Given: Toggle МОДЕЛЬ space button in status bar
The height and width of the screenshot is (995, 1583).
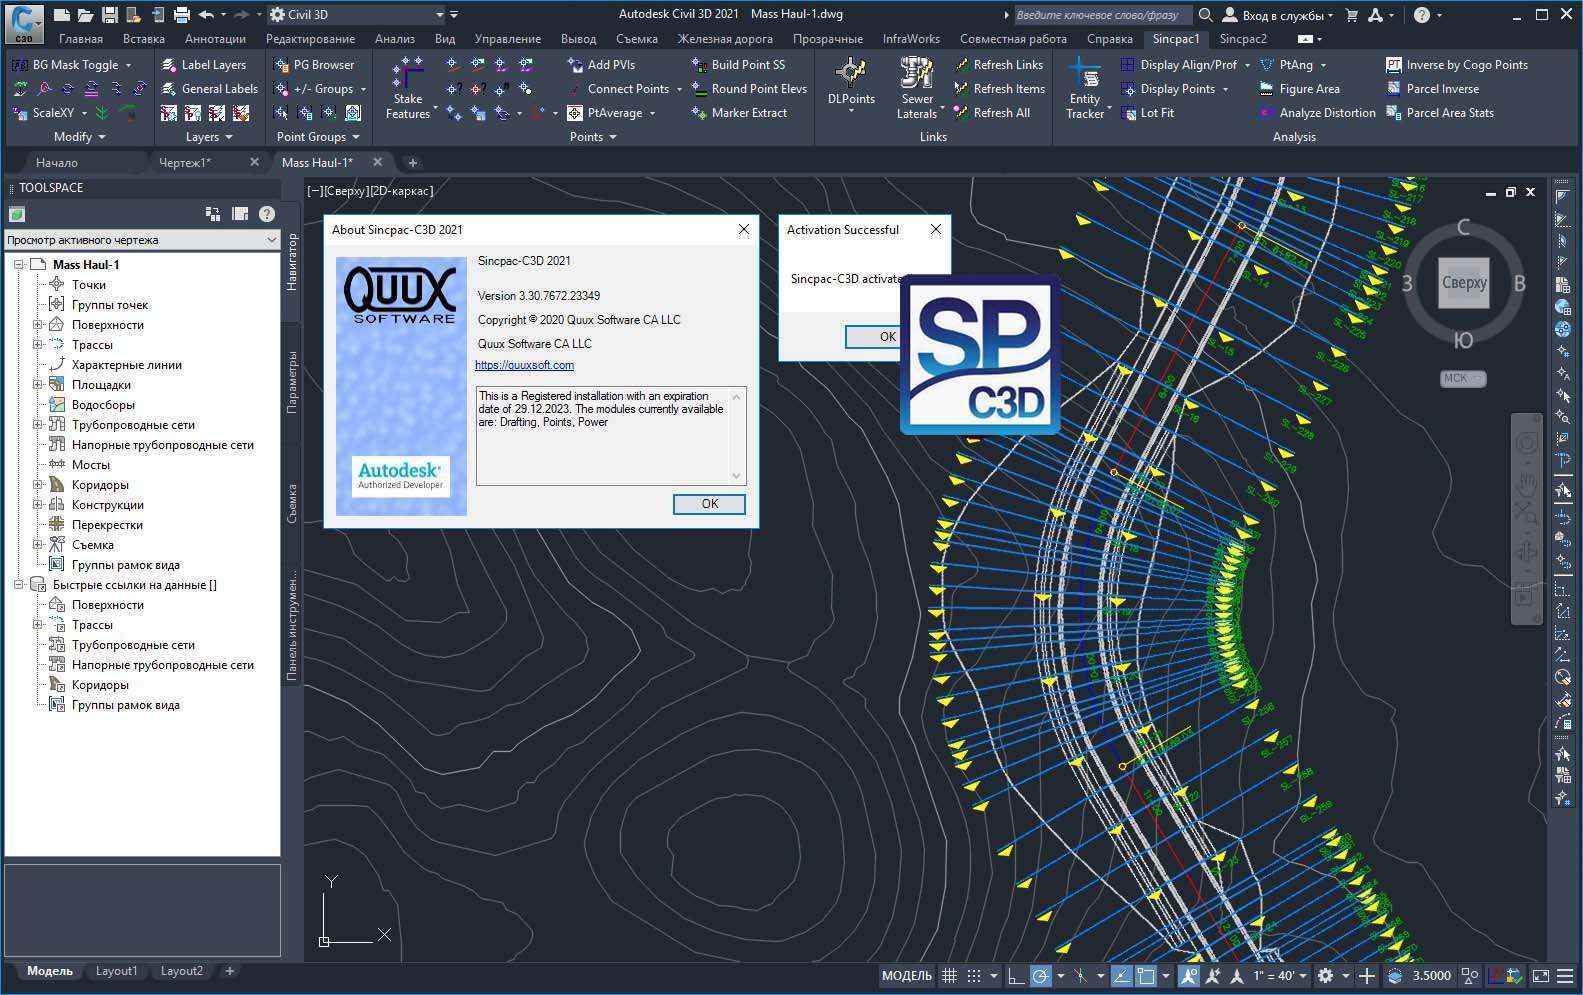Looking at the screenshot, I should [906, 975].
